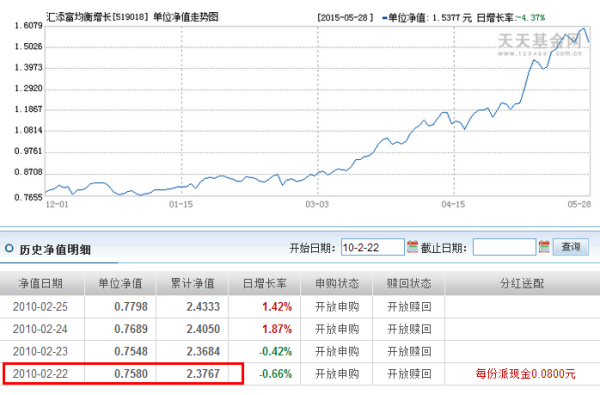Click the 01-15 x-axis label
This screenshot has height=395, width=600.
[181, 204]
